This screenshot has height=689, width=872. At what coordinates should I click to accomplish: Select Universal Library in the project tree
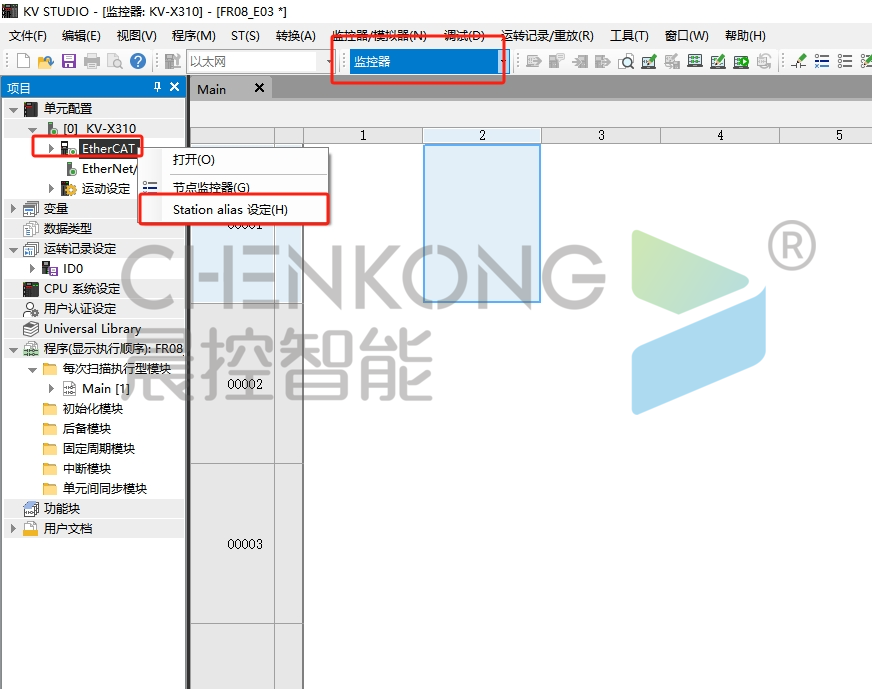coord(92,329)
